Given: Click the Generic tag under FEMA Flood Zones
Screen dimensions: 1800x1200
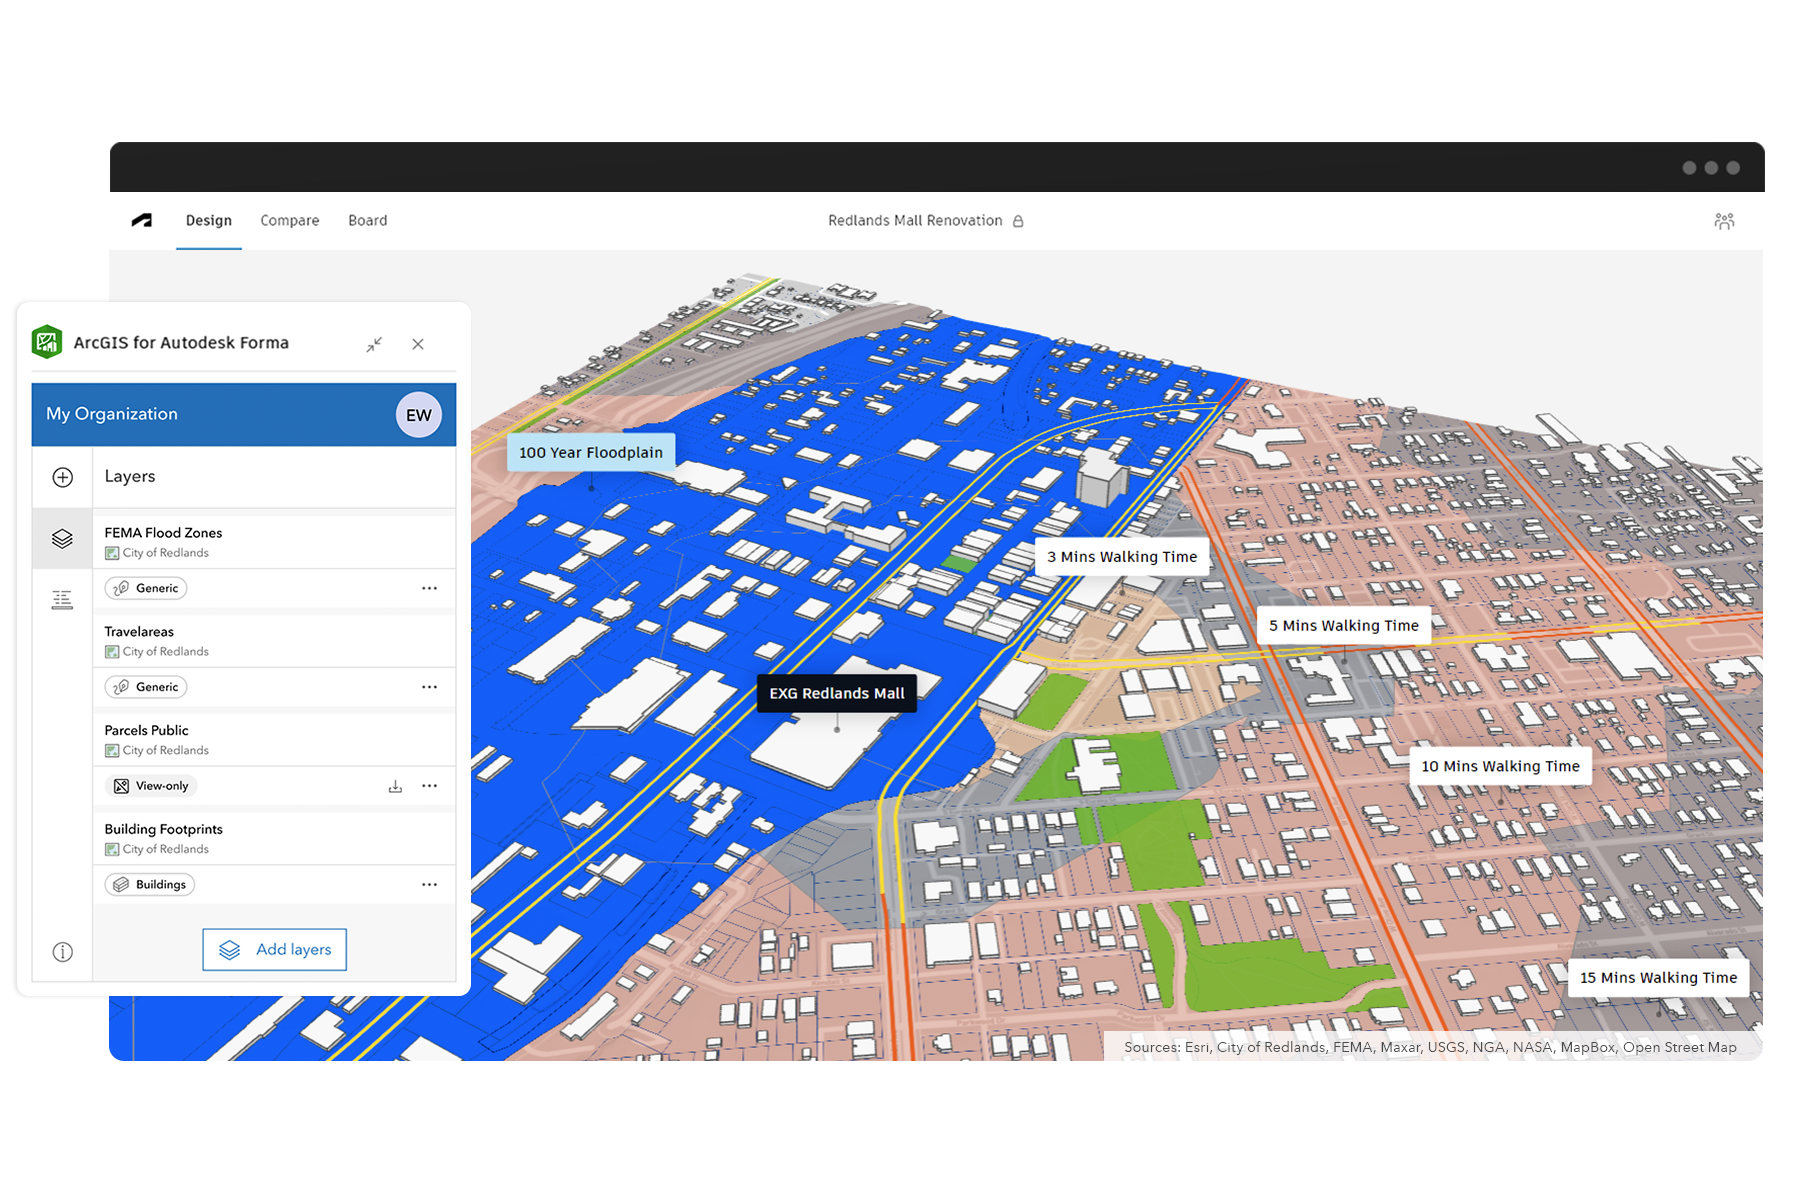Looking at the screenshot, I should (146, 588).
